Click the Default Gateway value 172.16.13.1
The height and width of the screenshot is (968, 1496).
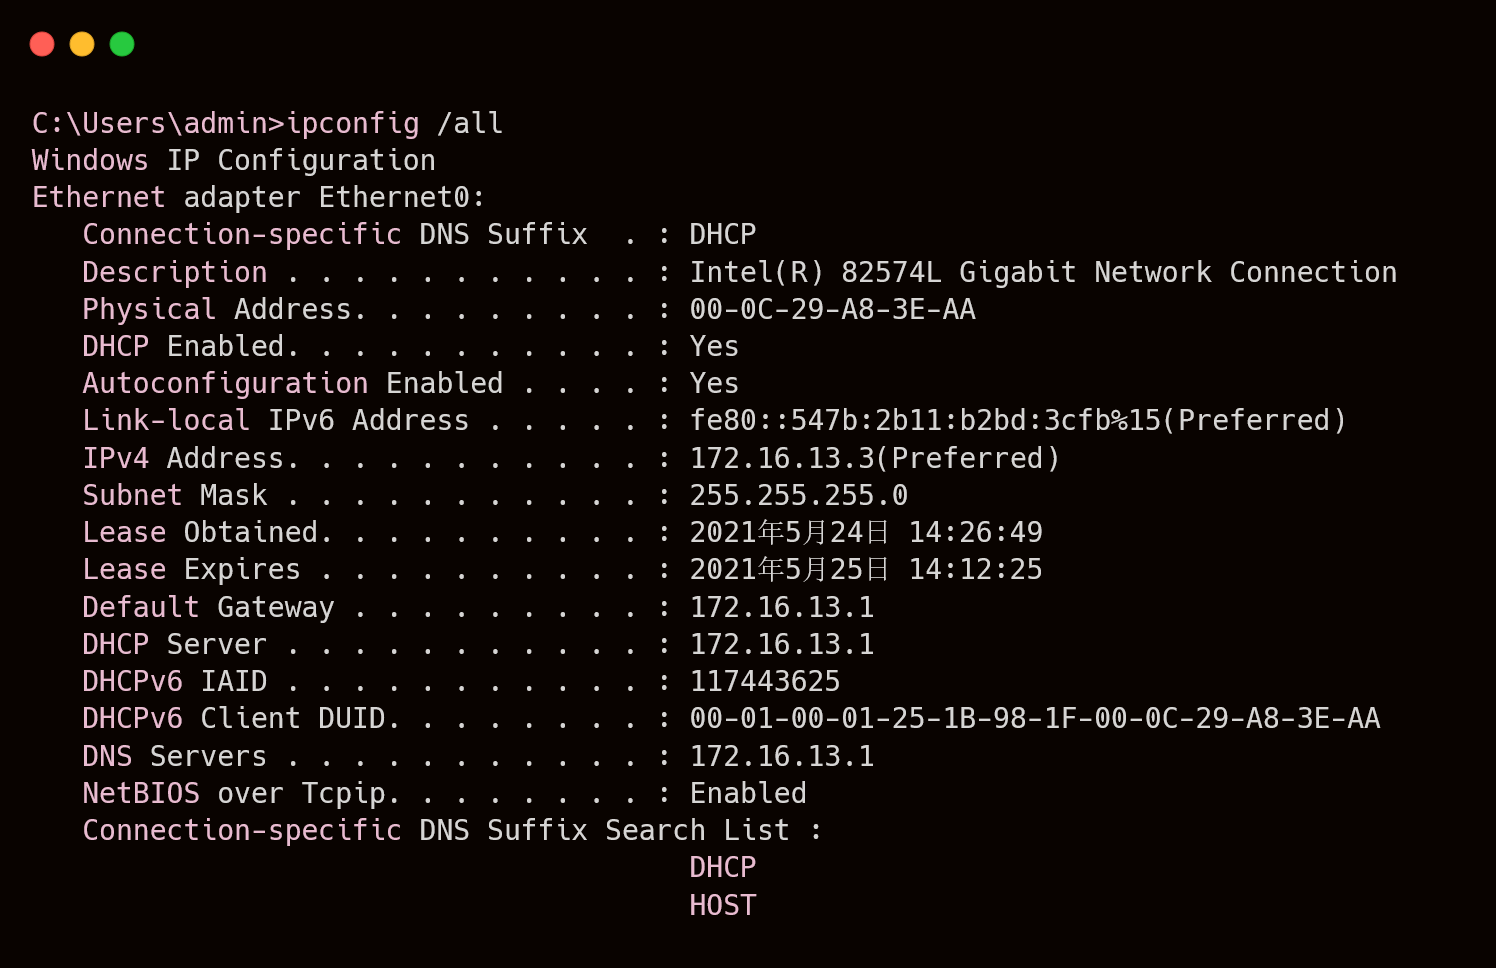coord(782,607)
